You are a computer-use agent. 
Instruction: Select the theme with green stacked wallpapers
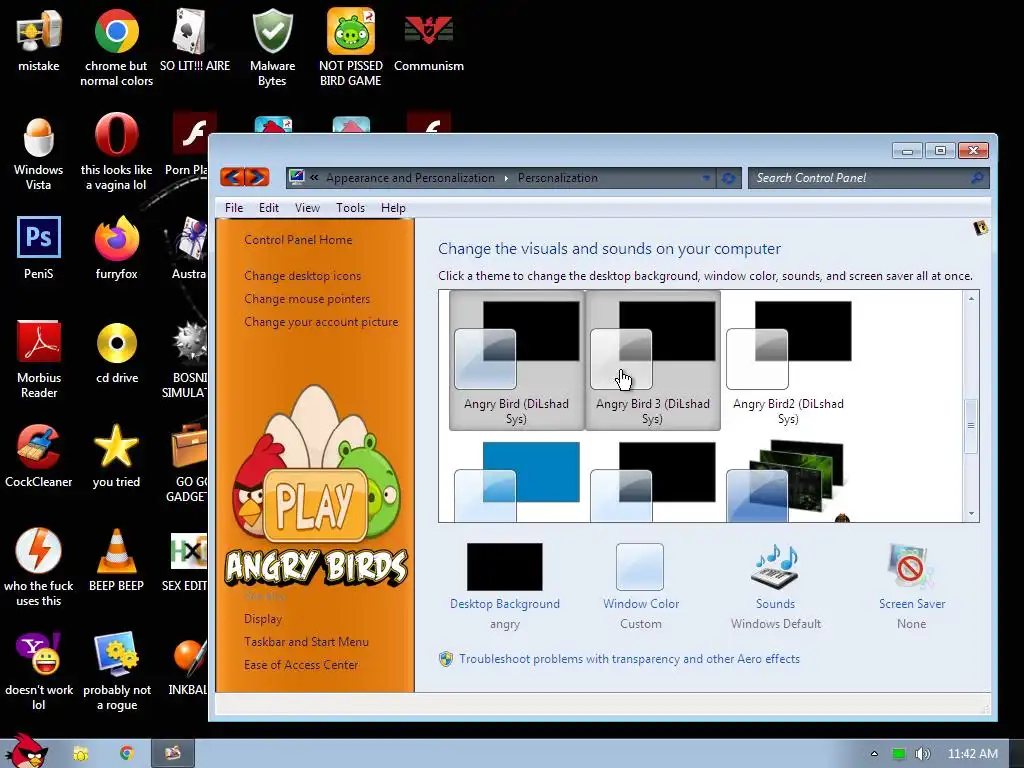tap(788, 481)
